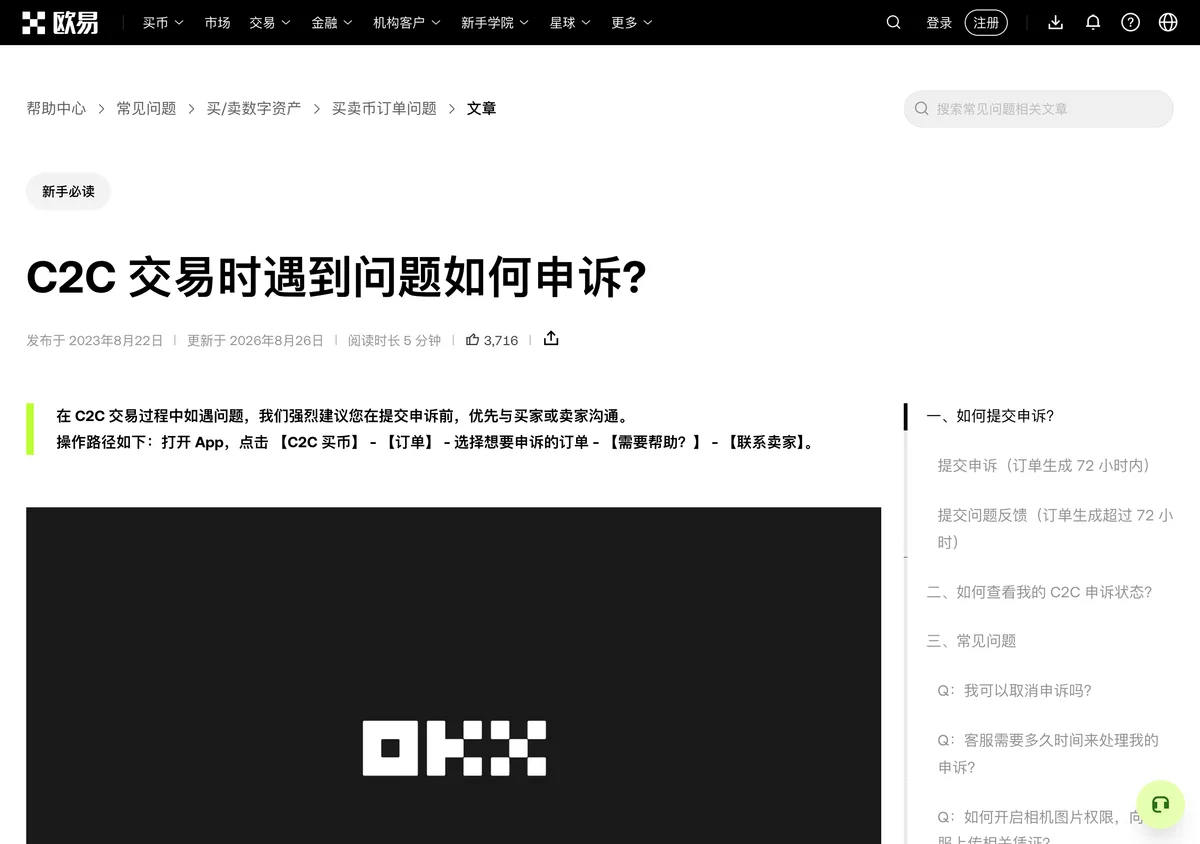
Task: Jump to Q：客服需要多久时间来处理我的申诉？
Action: [x=1048, y=753]
